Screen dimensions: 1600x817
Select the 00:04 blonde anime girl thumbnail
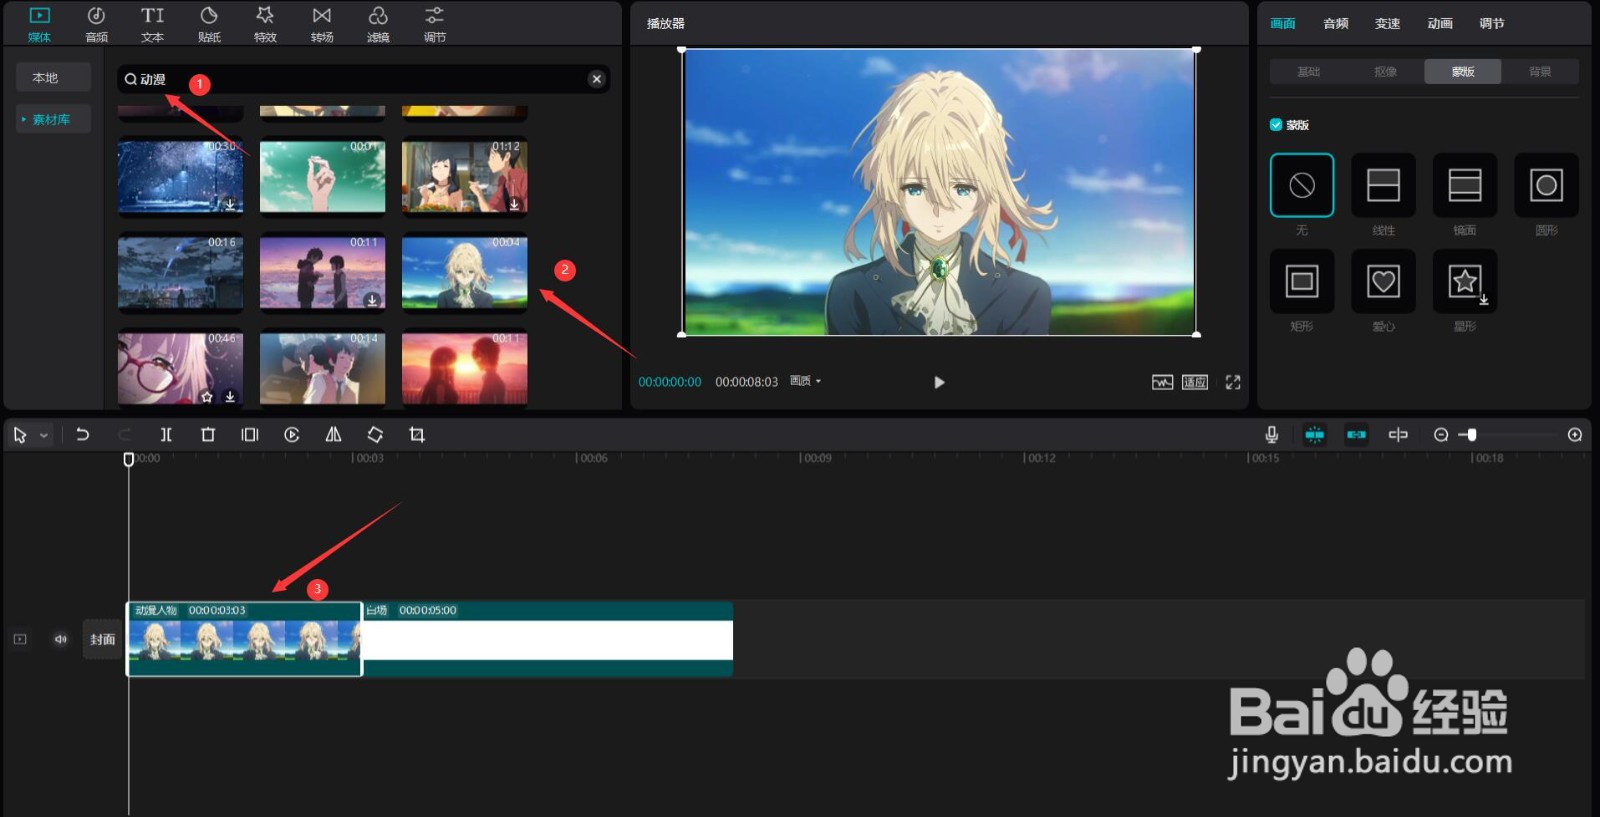point(464,272)
